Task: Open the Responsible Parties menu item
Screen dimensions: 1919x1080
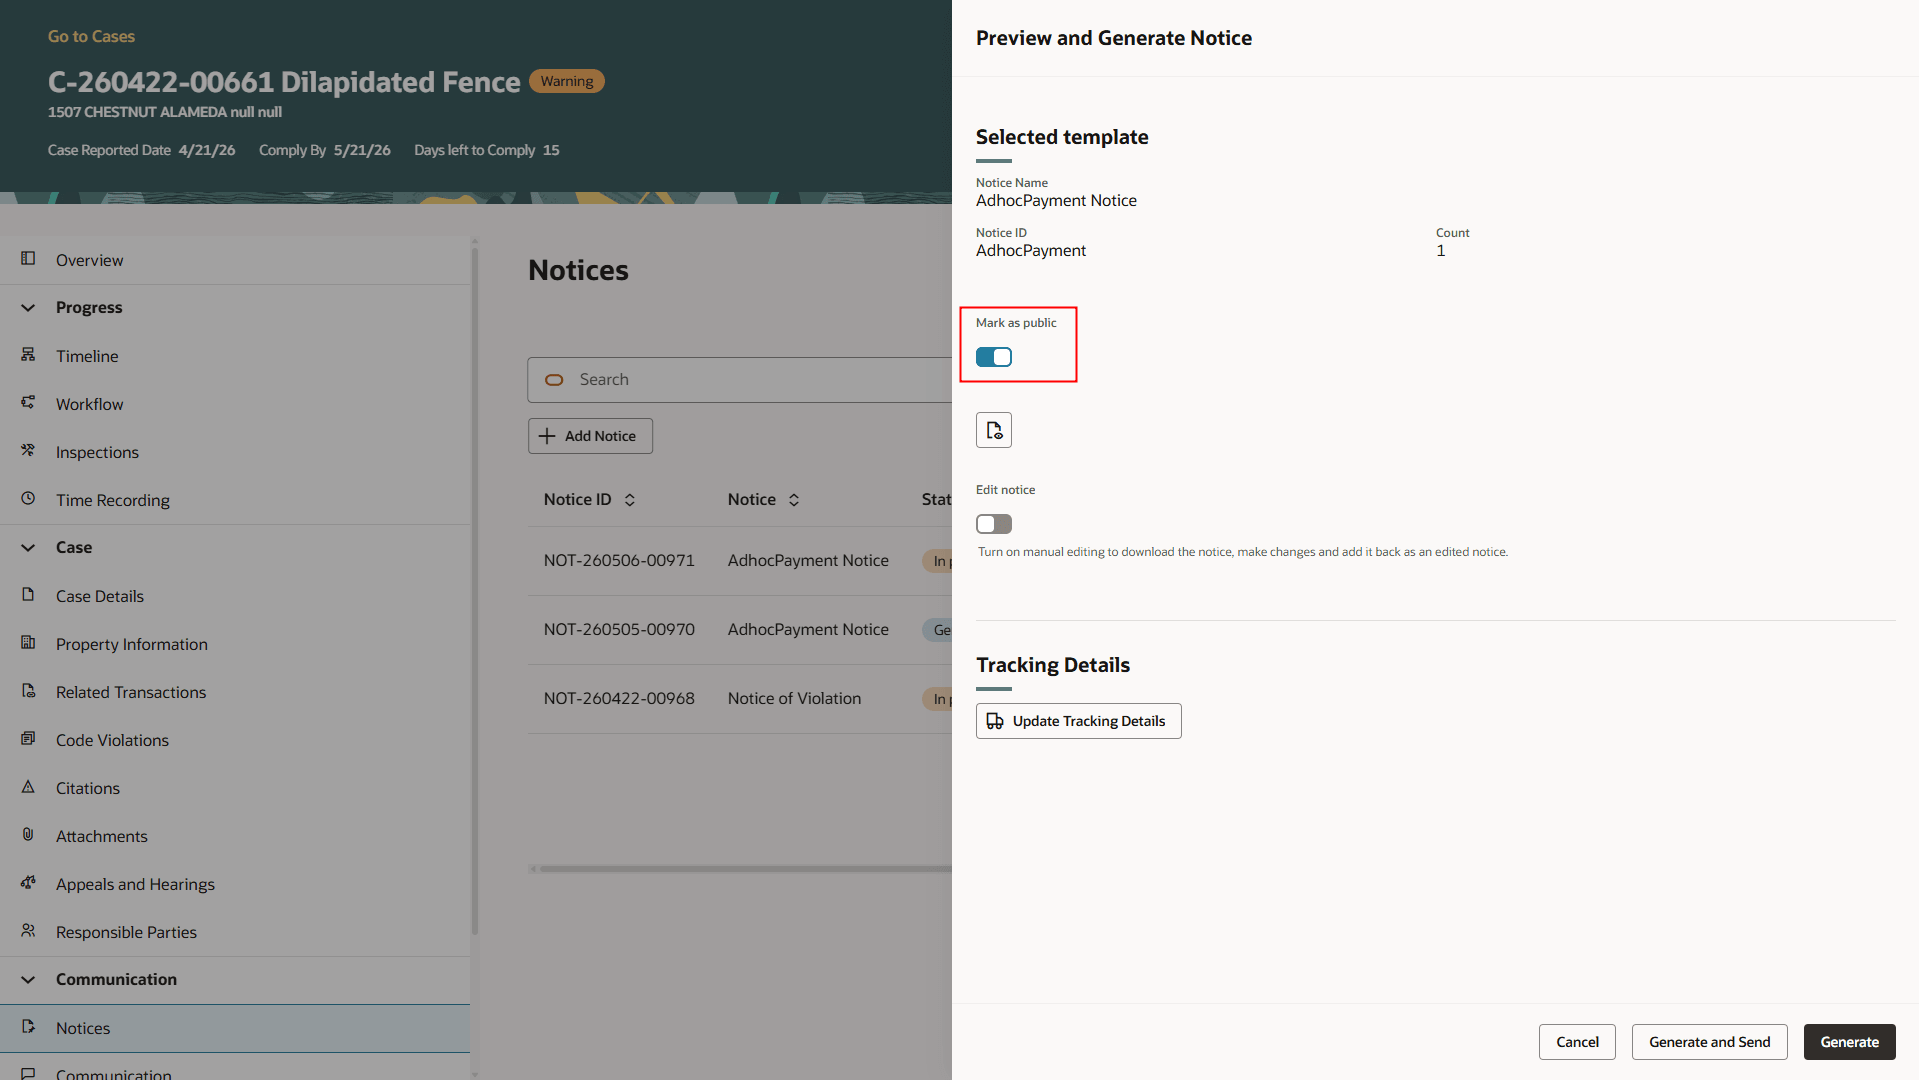Action: (x=235, y=932)
